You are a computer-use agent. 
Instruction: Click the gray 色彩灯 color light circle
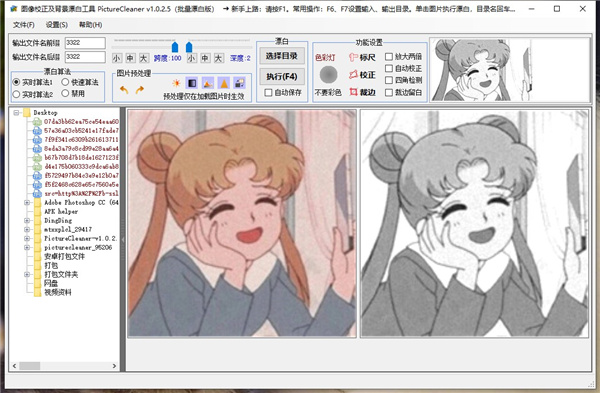pos(328,75)
